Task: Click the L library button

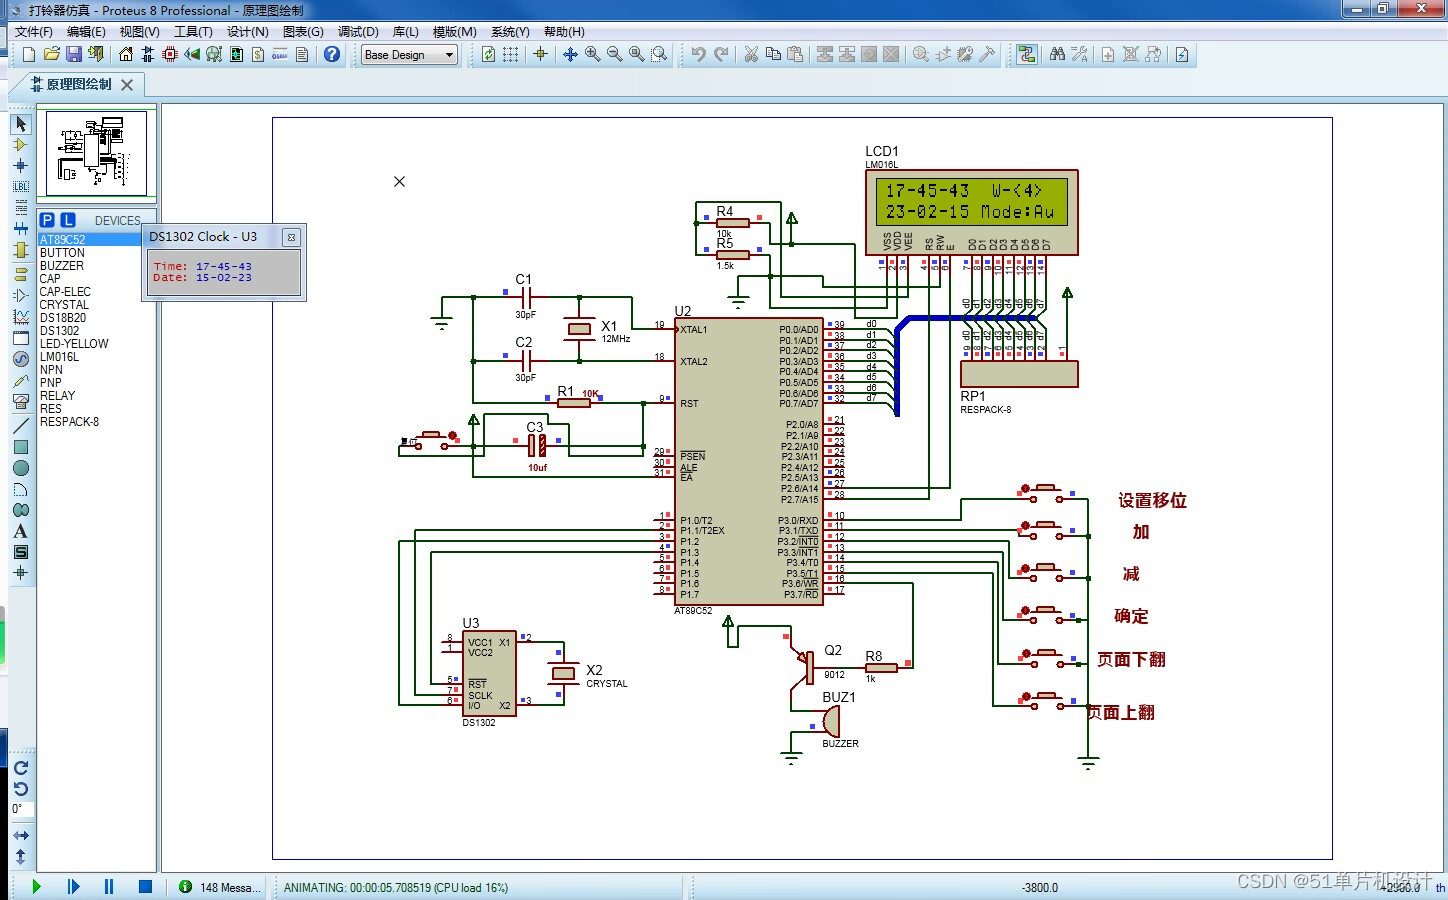Action: (67, 220)
